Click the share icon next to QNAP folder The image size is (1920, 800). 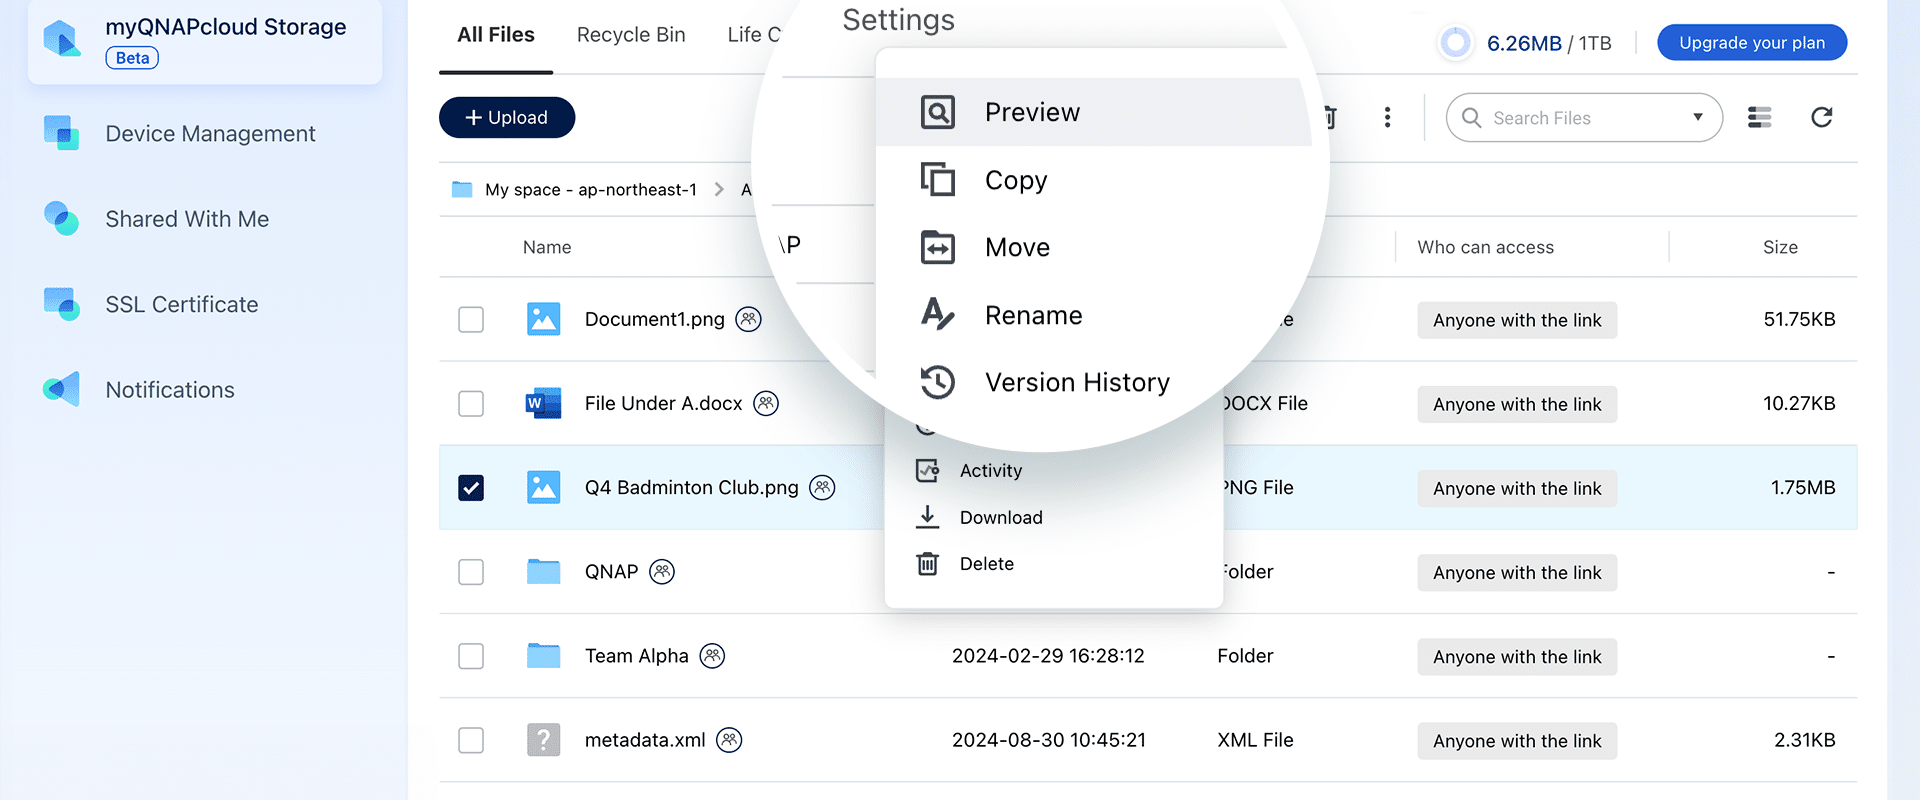(x=662, y=571)
